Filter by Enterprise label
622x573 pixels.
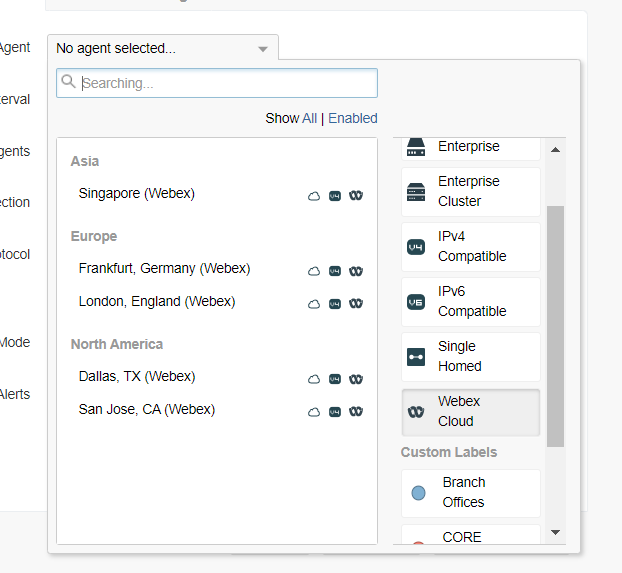point(471,148)
